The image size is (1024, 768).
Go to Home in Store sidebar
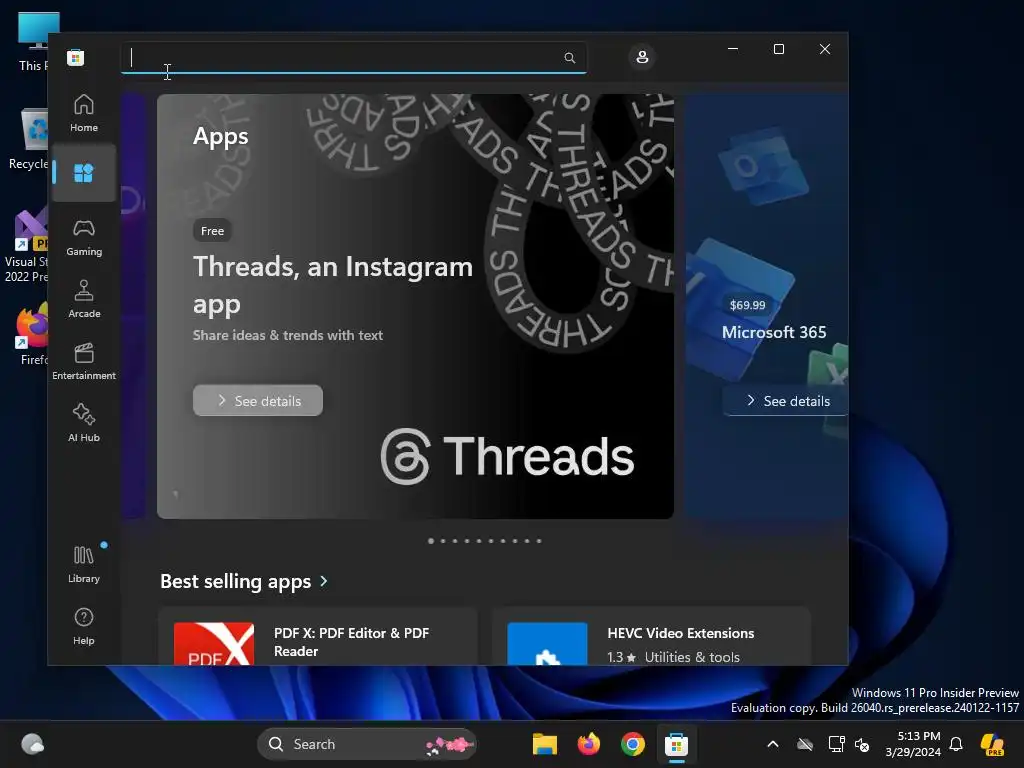pos(84,113)
